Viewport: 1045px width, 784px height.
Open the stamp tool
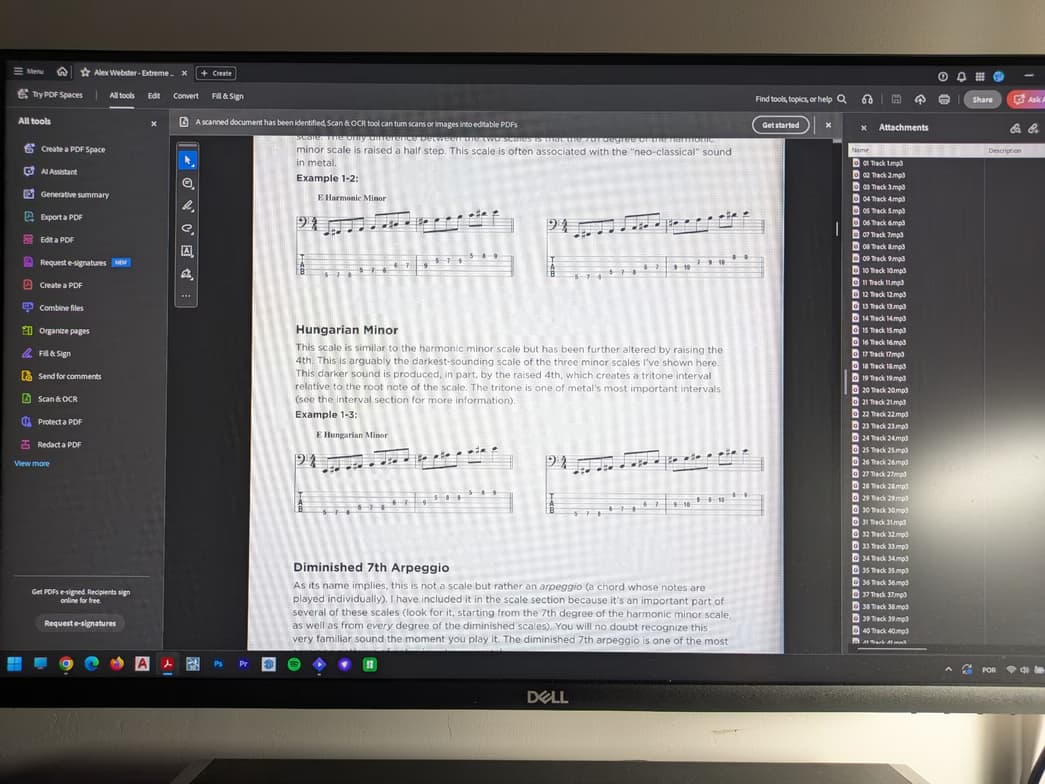tap(187, 273)
